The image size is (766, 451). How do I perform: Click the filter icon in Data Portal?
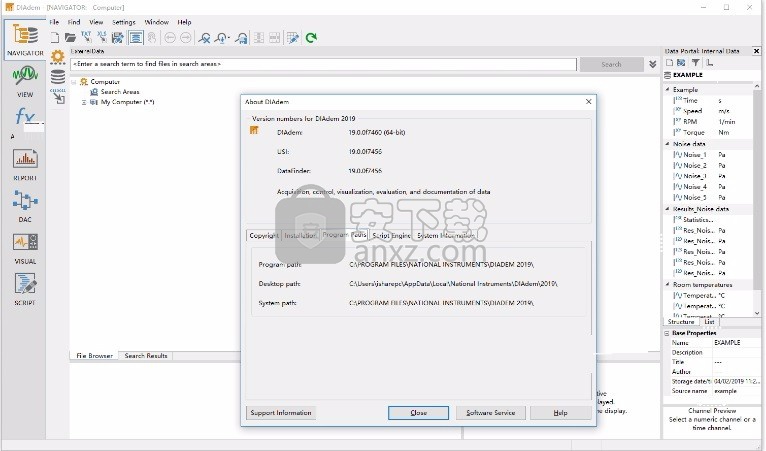(696, 63)
